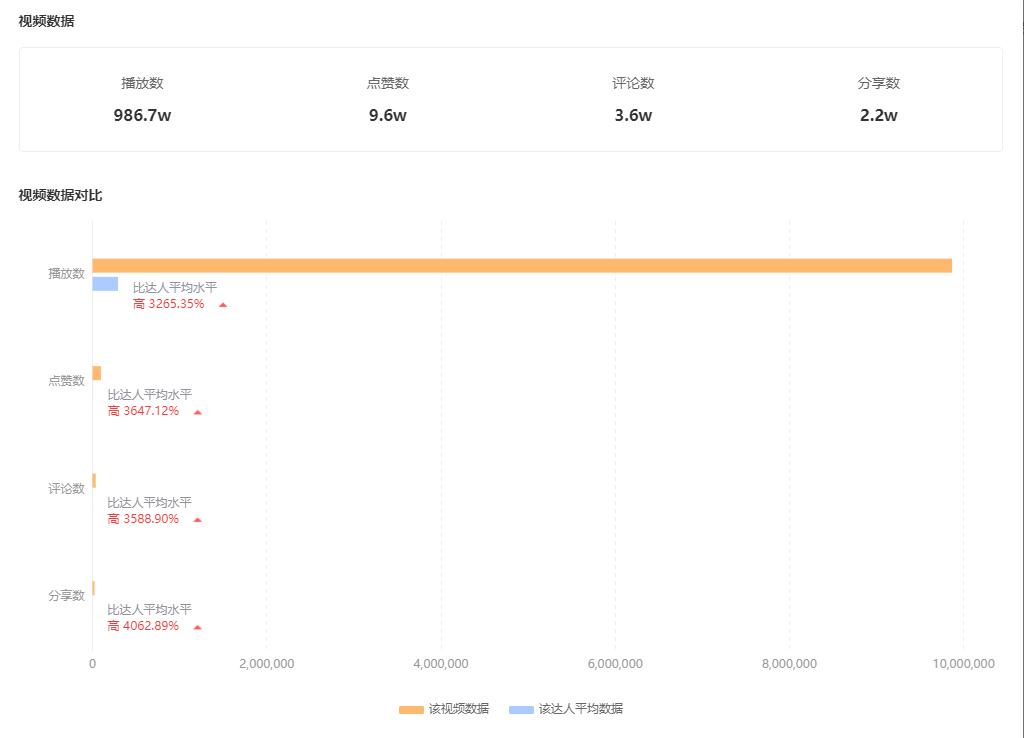Viewport: 1024px width, 738px height.
Task: Click the orange 分享数 bar
Action: (95, 588)
